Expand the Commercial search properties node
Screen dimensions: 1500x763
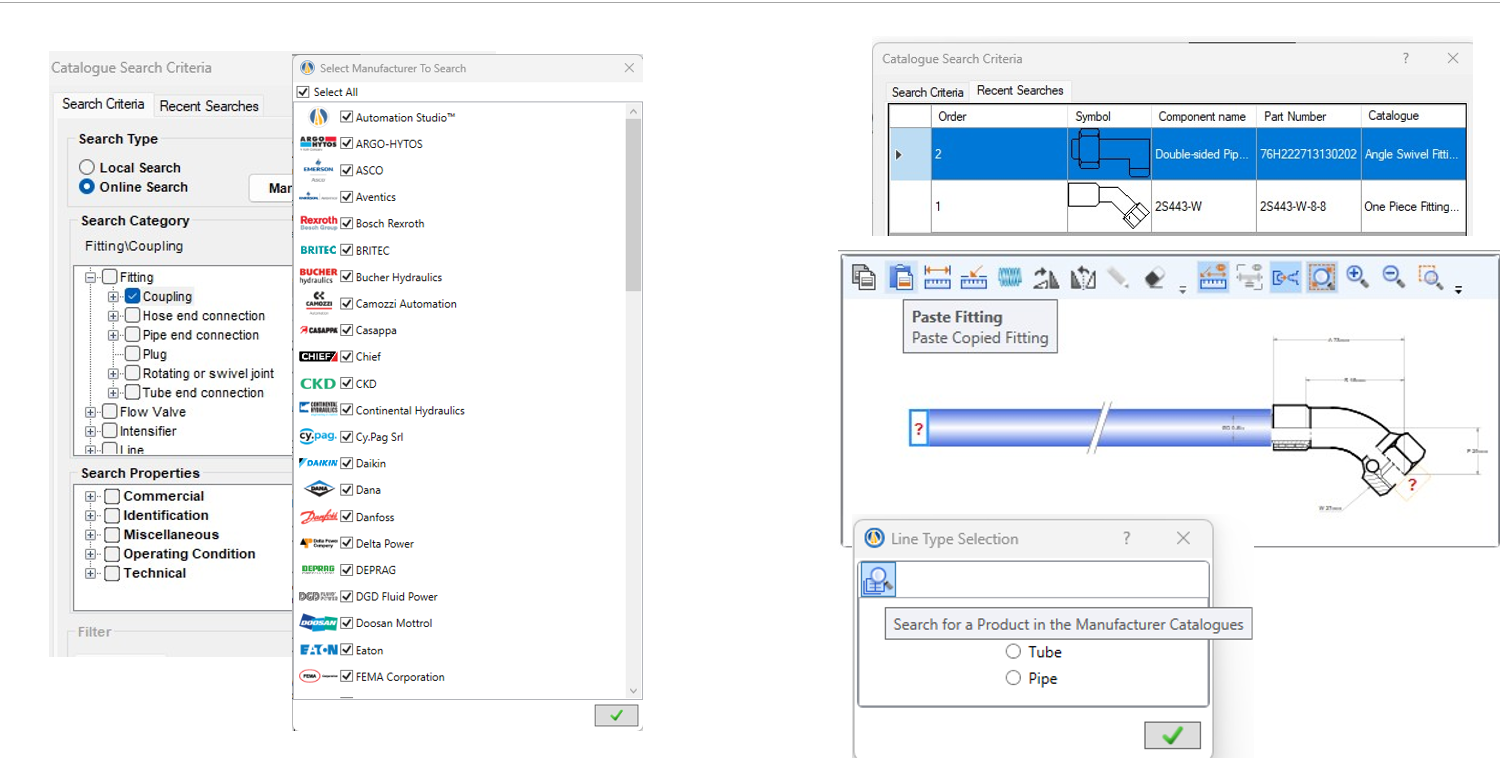(x=91, y=496)
